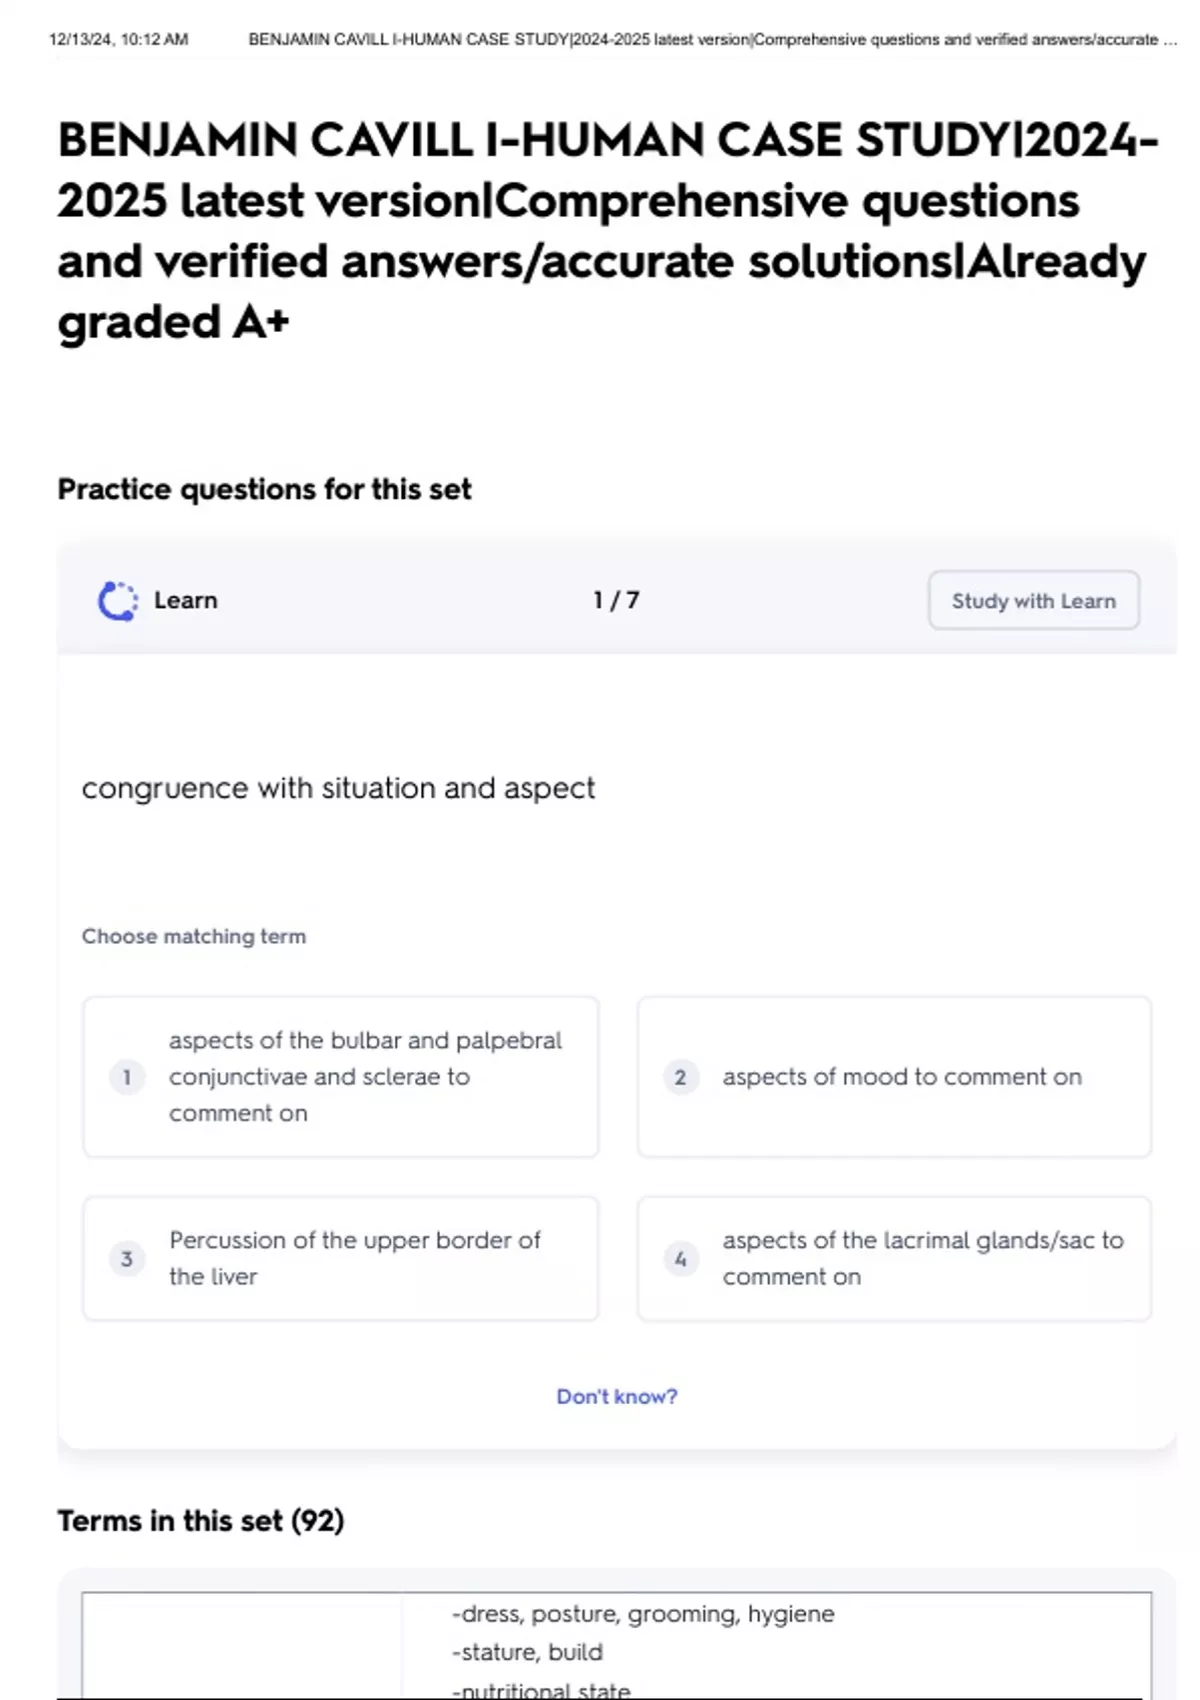Click the "Terms in this set (92)" heading
Image resolution: width=1200 pixels, height=1700 pixels.
(x=201, y=1521)
